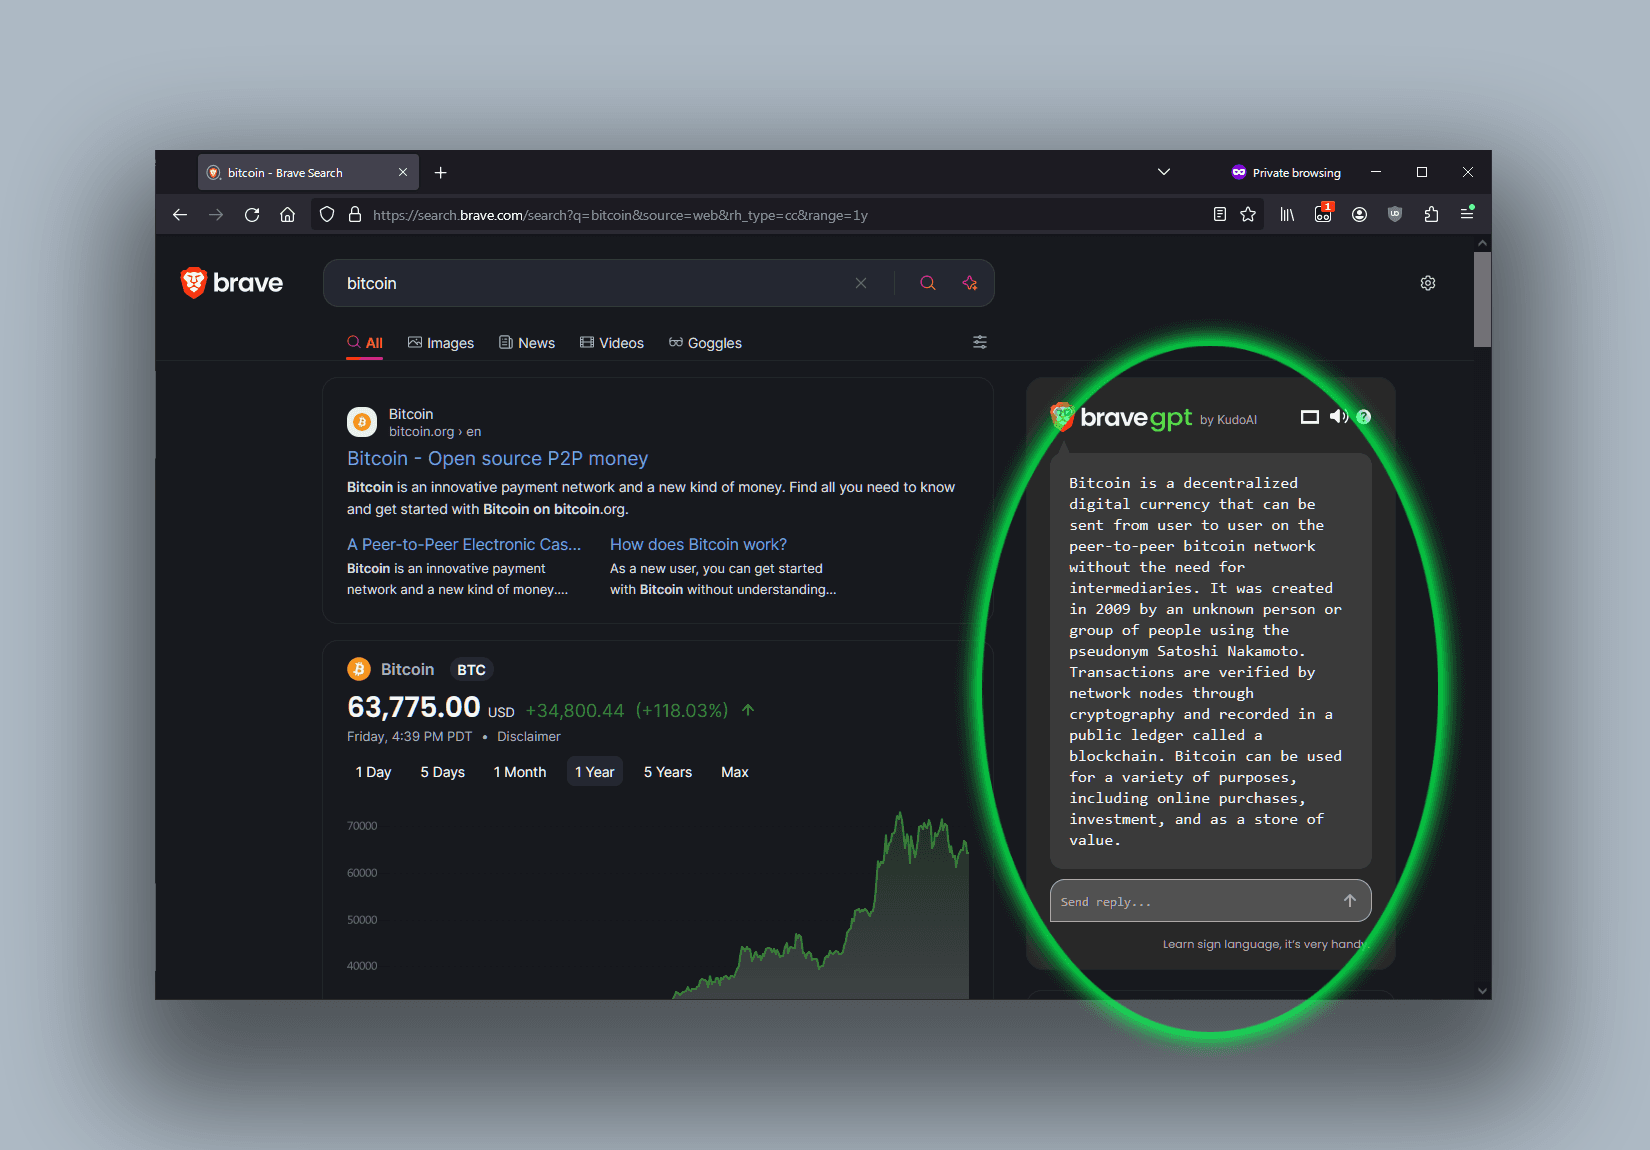Select the 1 Day chart range
The width and height of the screenshot is (1650, 1150).
[x=373, y=772]
